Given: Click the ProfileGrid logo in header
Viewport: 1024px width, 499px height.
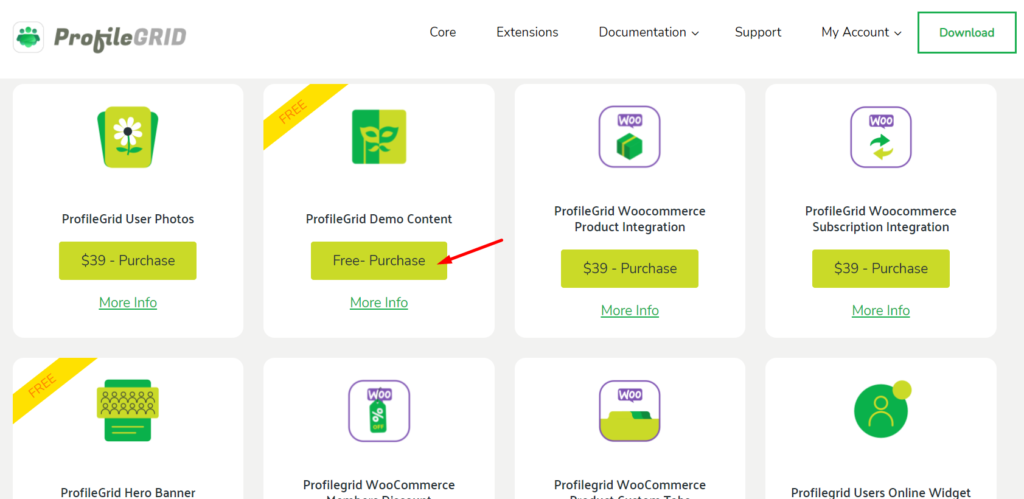Looking at the screenshot, I should click(x=100, y=37).
